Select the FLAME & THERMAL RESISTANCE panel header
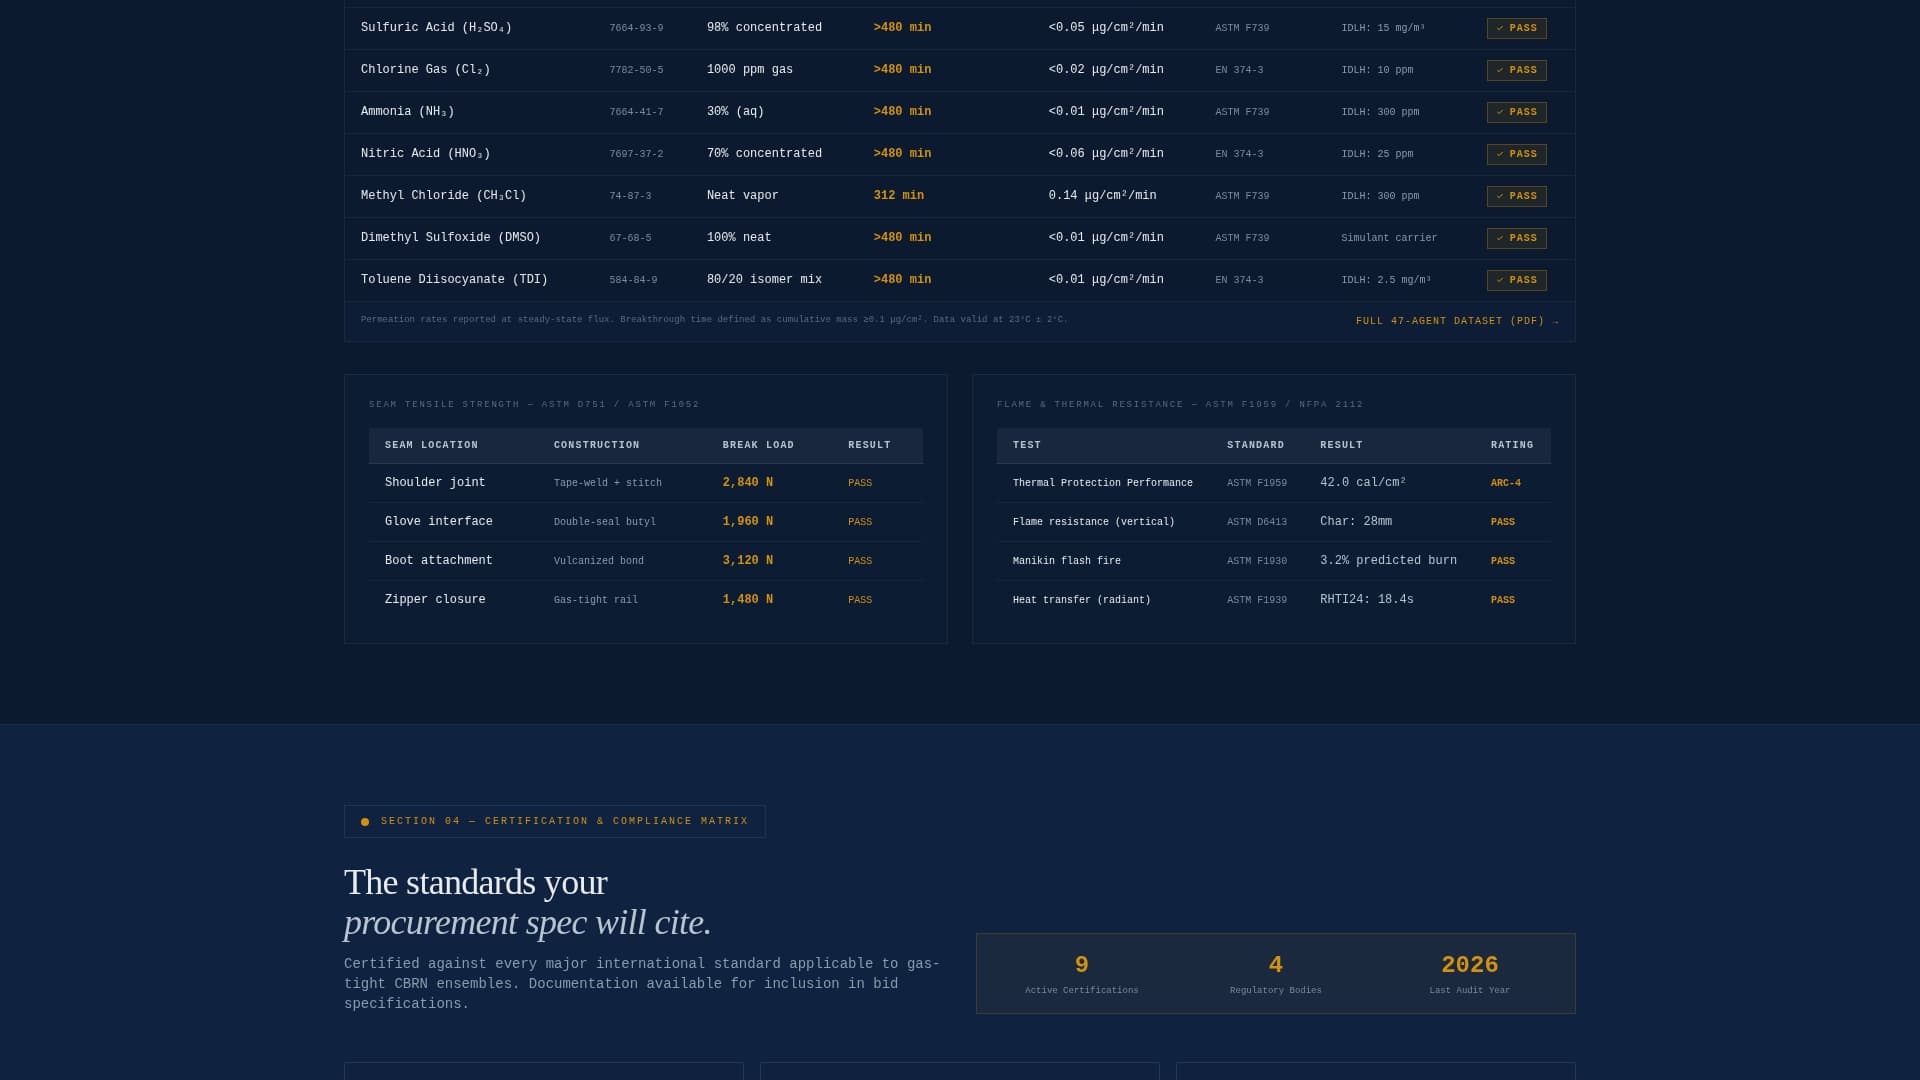 point(1180,404)
